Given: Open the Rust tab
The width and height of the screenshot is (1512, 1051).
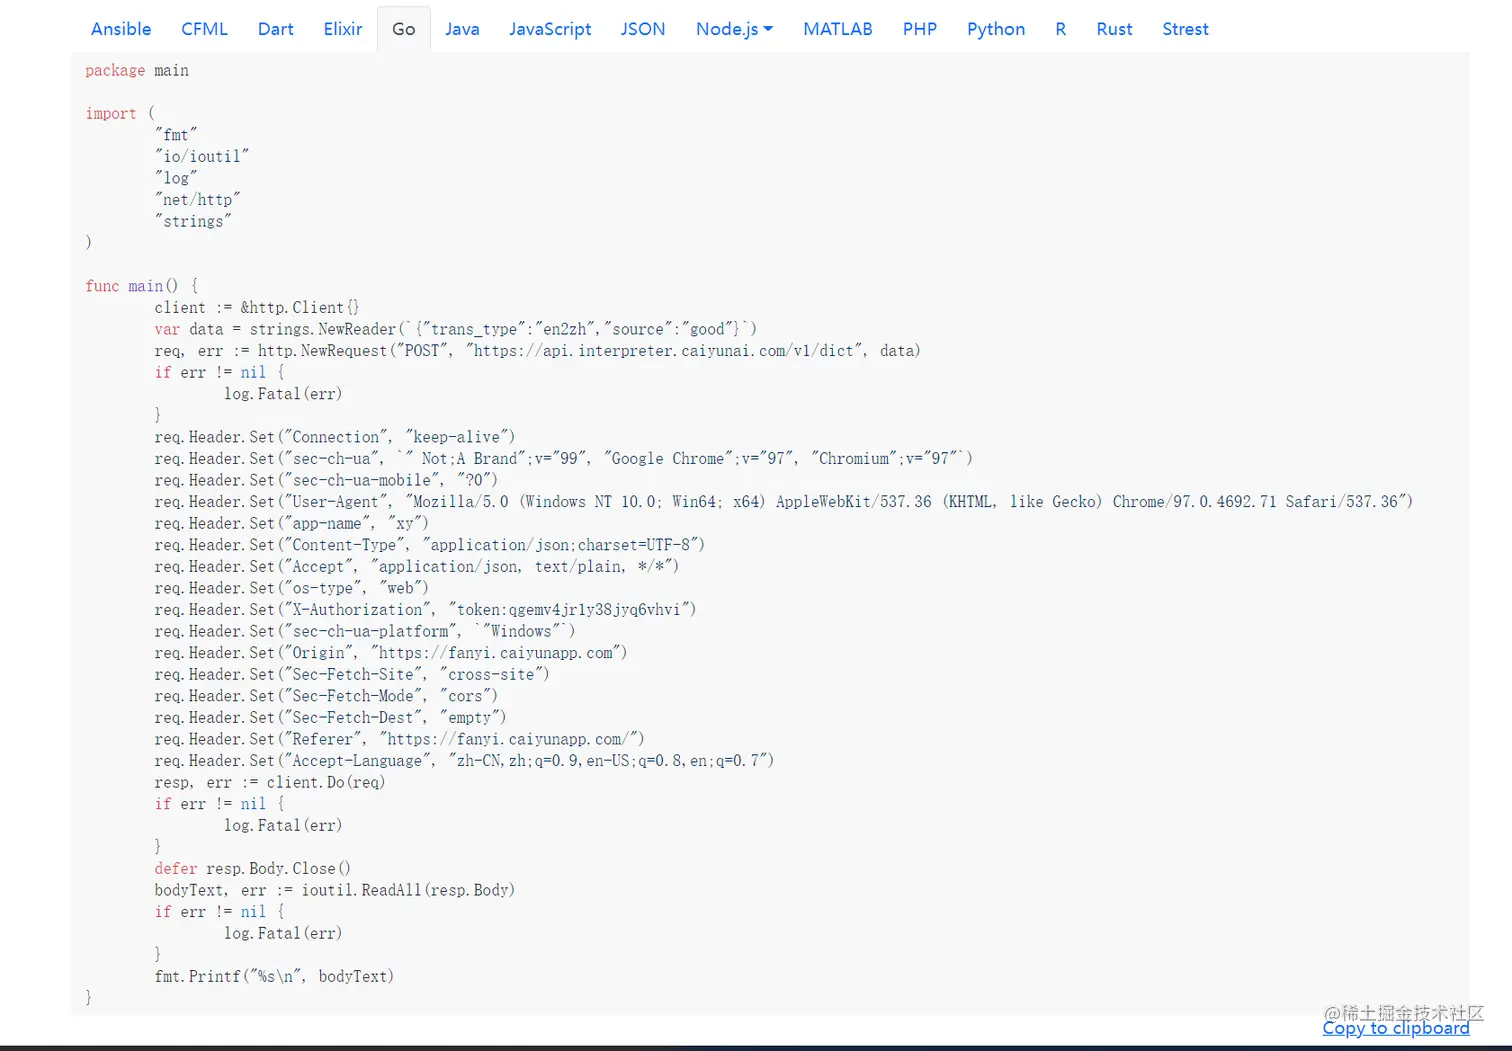Looking at the screenshot, I should click(1114, 29).
